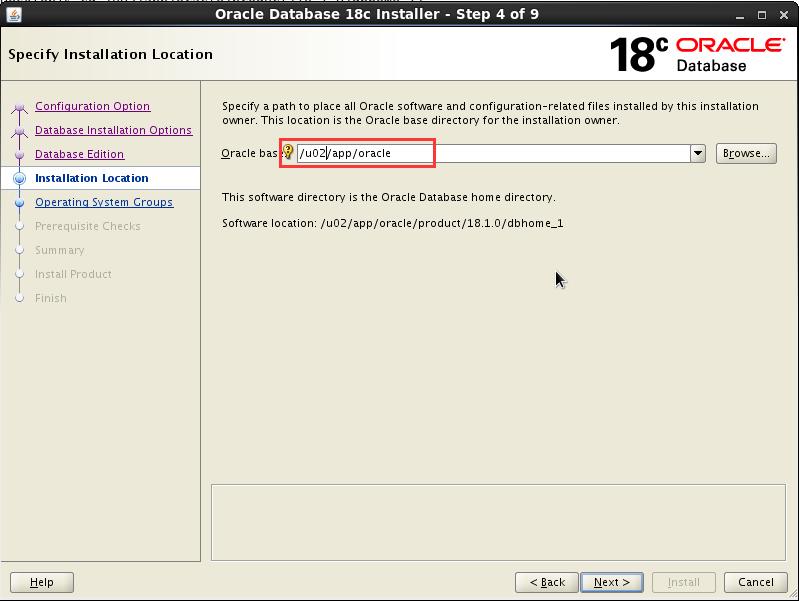Click the Operating System Groups step bullet icon
Viewport: 799px width, 601px height.
click(19, 203)
